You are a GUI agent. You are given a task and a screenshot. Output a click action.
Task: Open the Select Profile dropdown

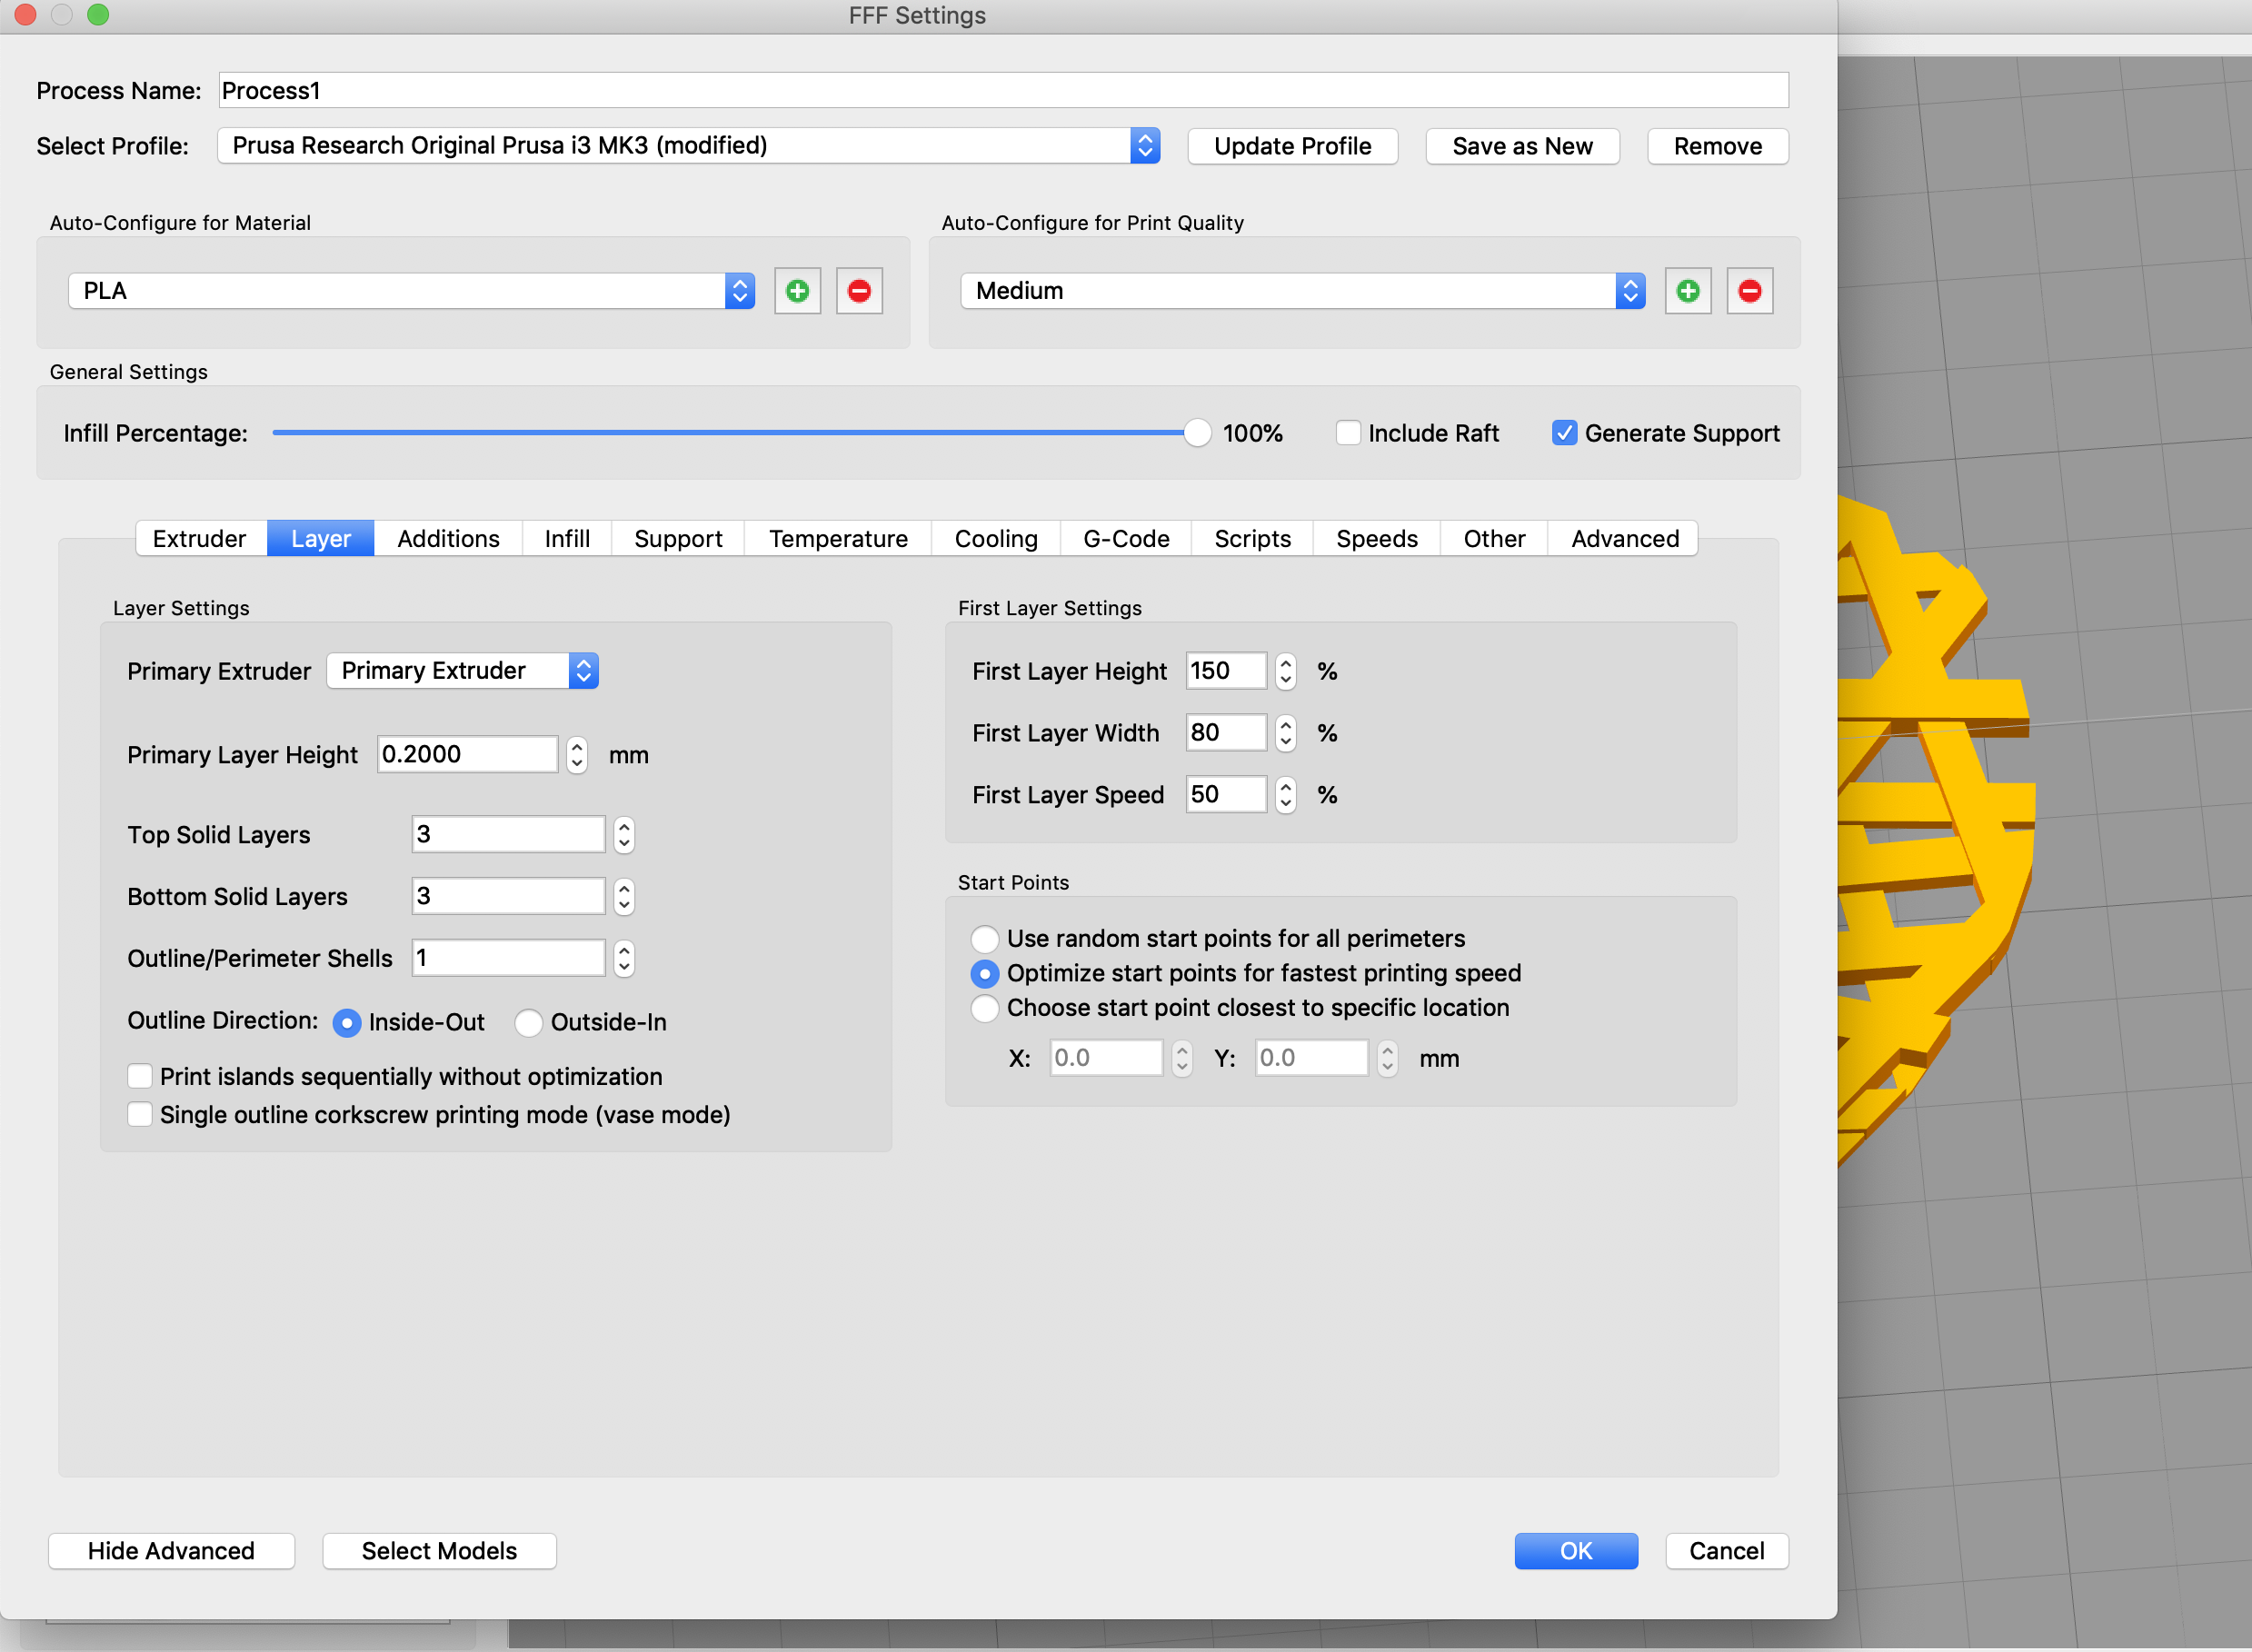pos(688,146)
